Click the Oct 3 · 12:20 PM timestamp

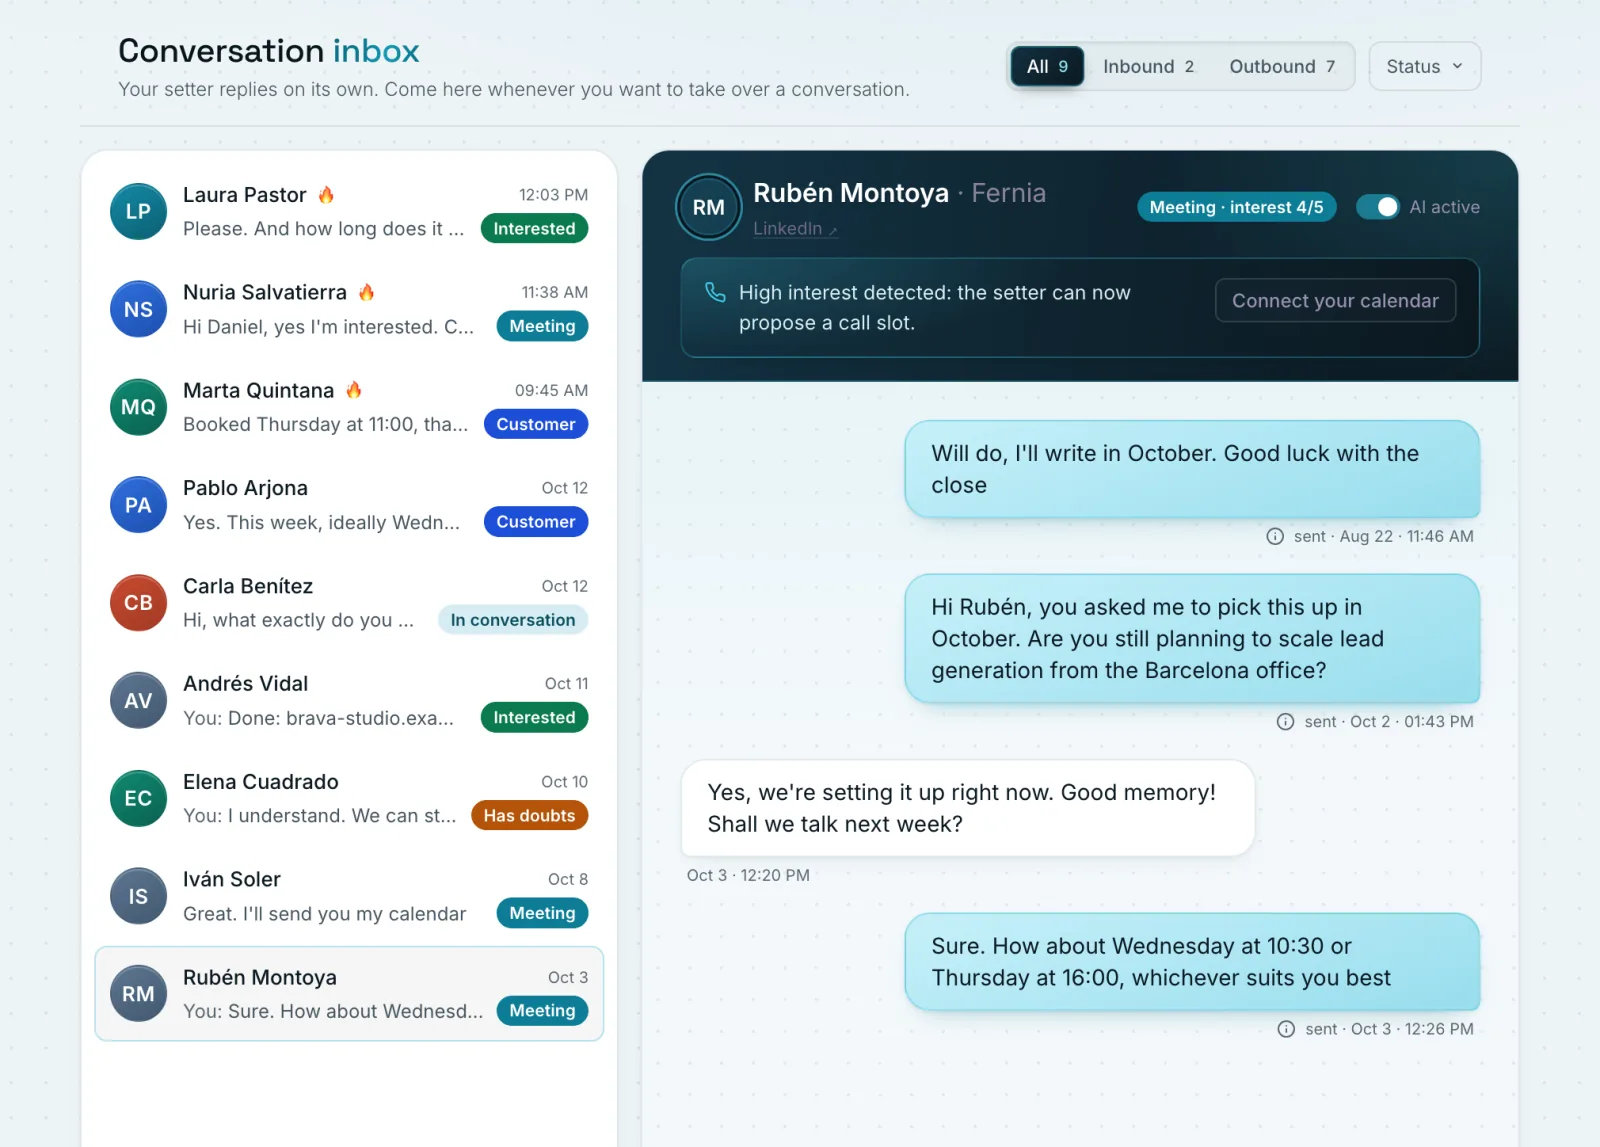748,875
